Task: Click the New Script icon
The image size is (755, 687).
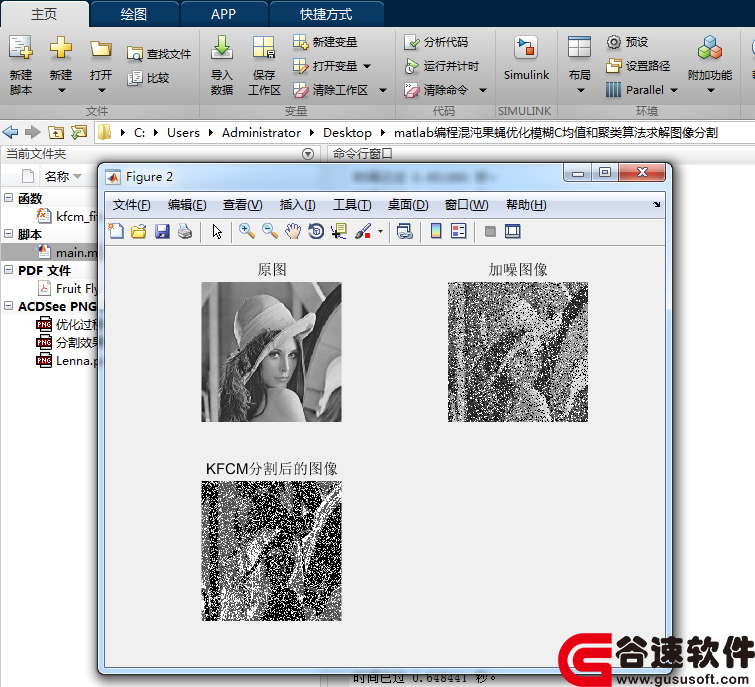Action: (21, 47)
